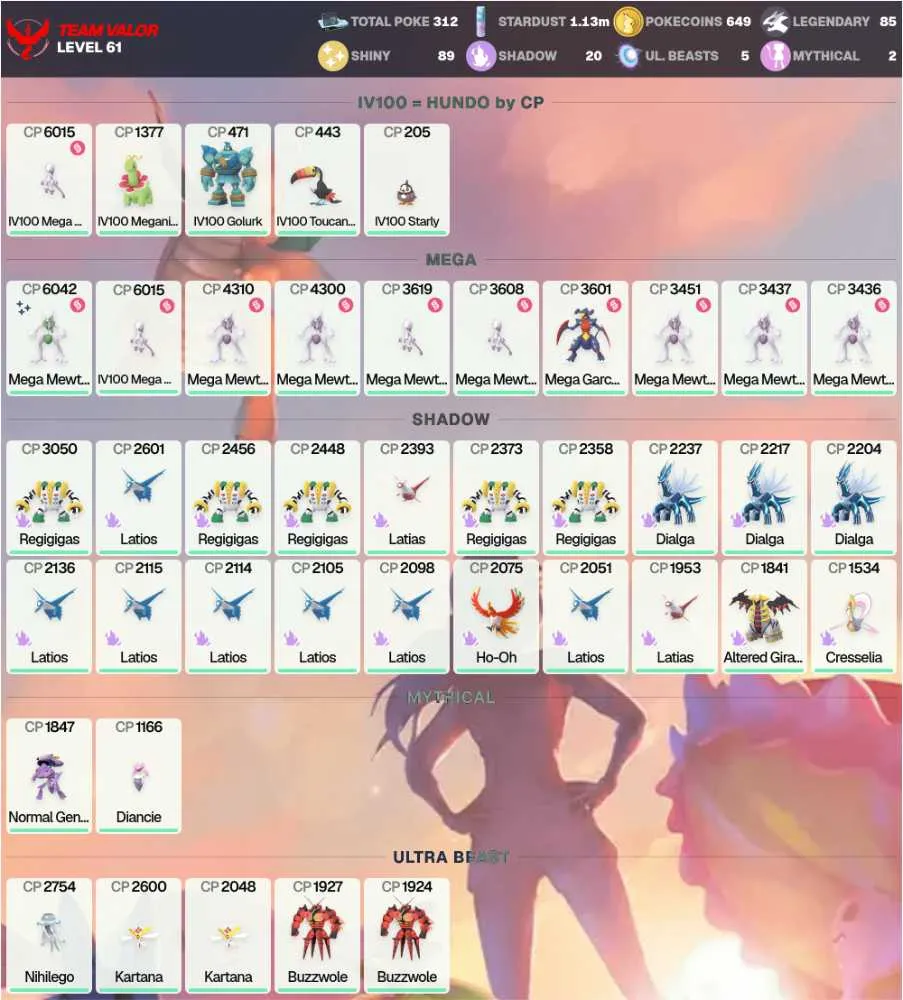Click the Altered Giratina sprite
The width and height of the screenshot is (903, 1000).
(763, 615)
